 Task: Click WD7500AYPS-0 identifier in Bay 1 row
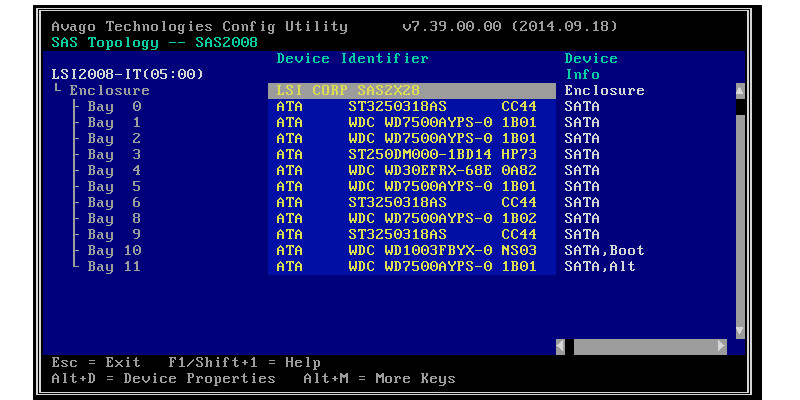(438, 122)
